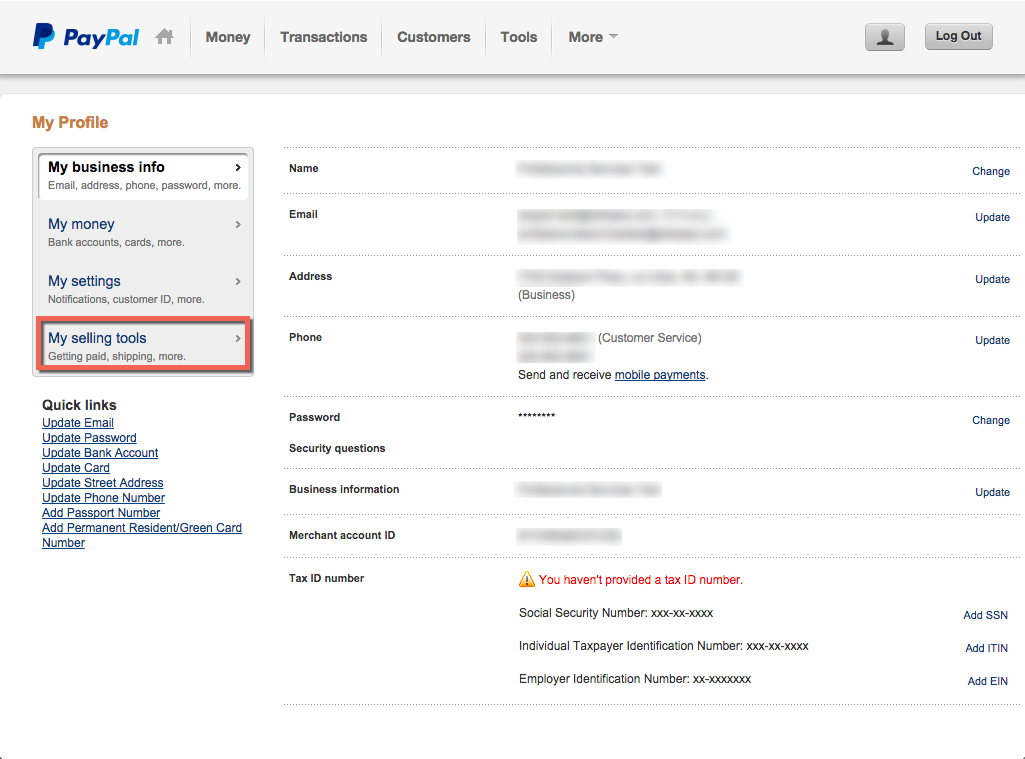Click Add SSN link
The height and width of the screenshot is (759, 1025).
click(985, 615)
